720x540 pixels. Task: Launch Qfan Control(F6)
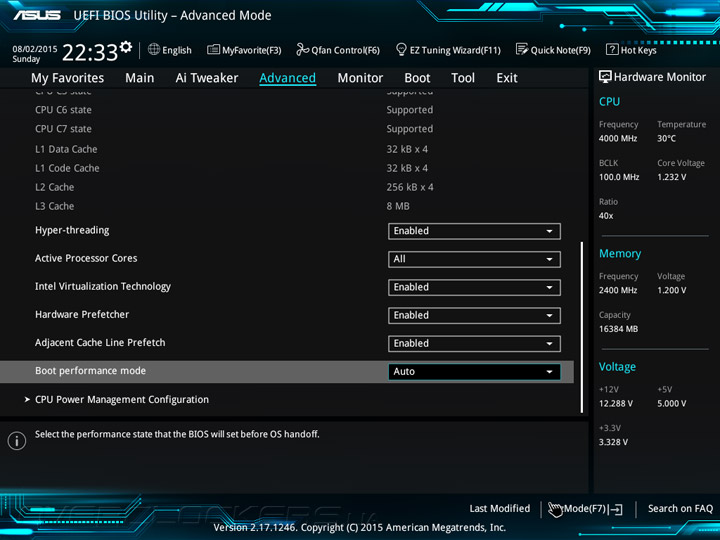pyautogui.click(x=338, y=50)
